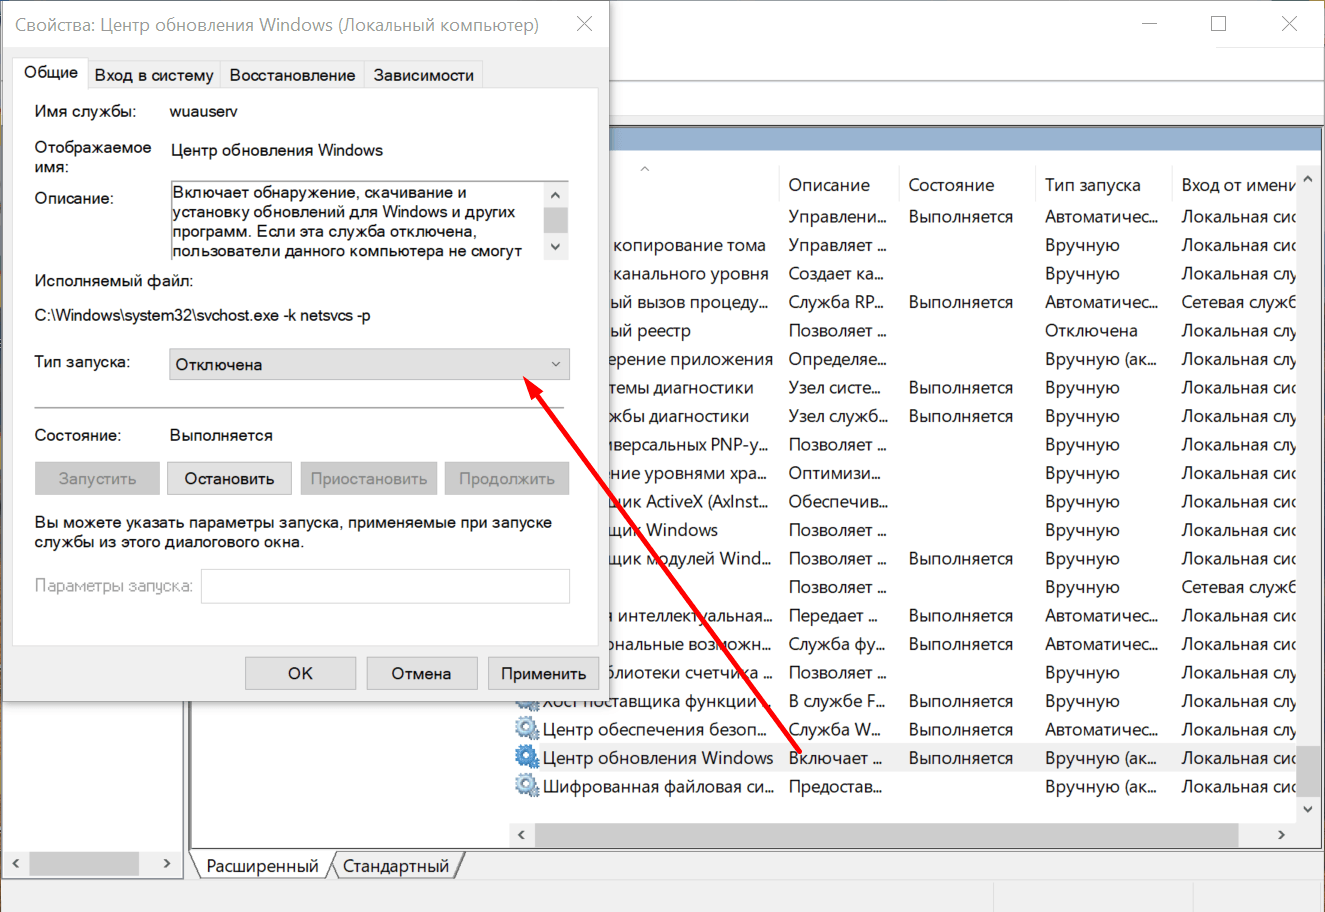The height and width of the screenshot is (912, 1325).
Task: Click the wuauserv service name text
Action: click(203, 111)
